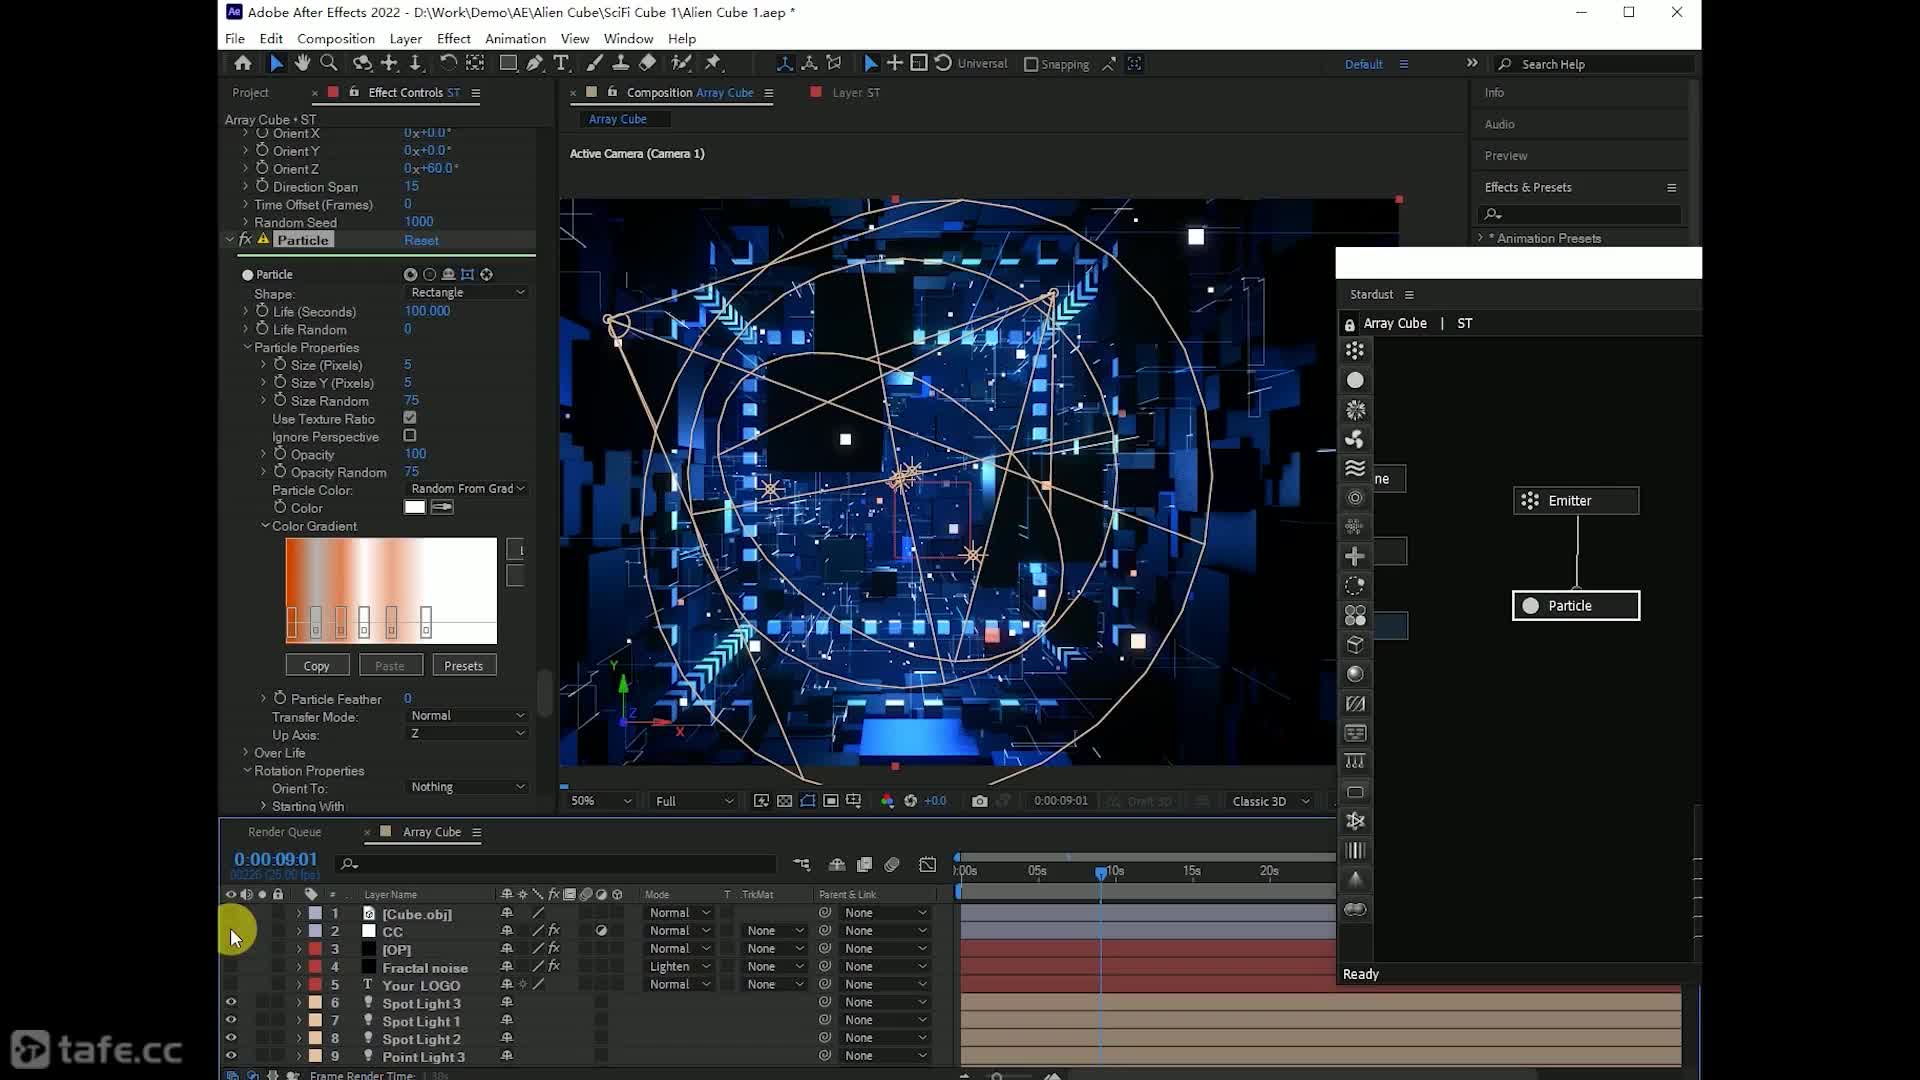
Task: Select the Zoom magnifier tool
Action: click(328, 63)
